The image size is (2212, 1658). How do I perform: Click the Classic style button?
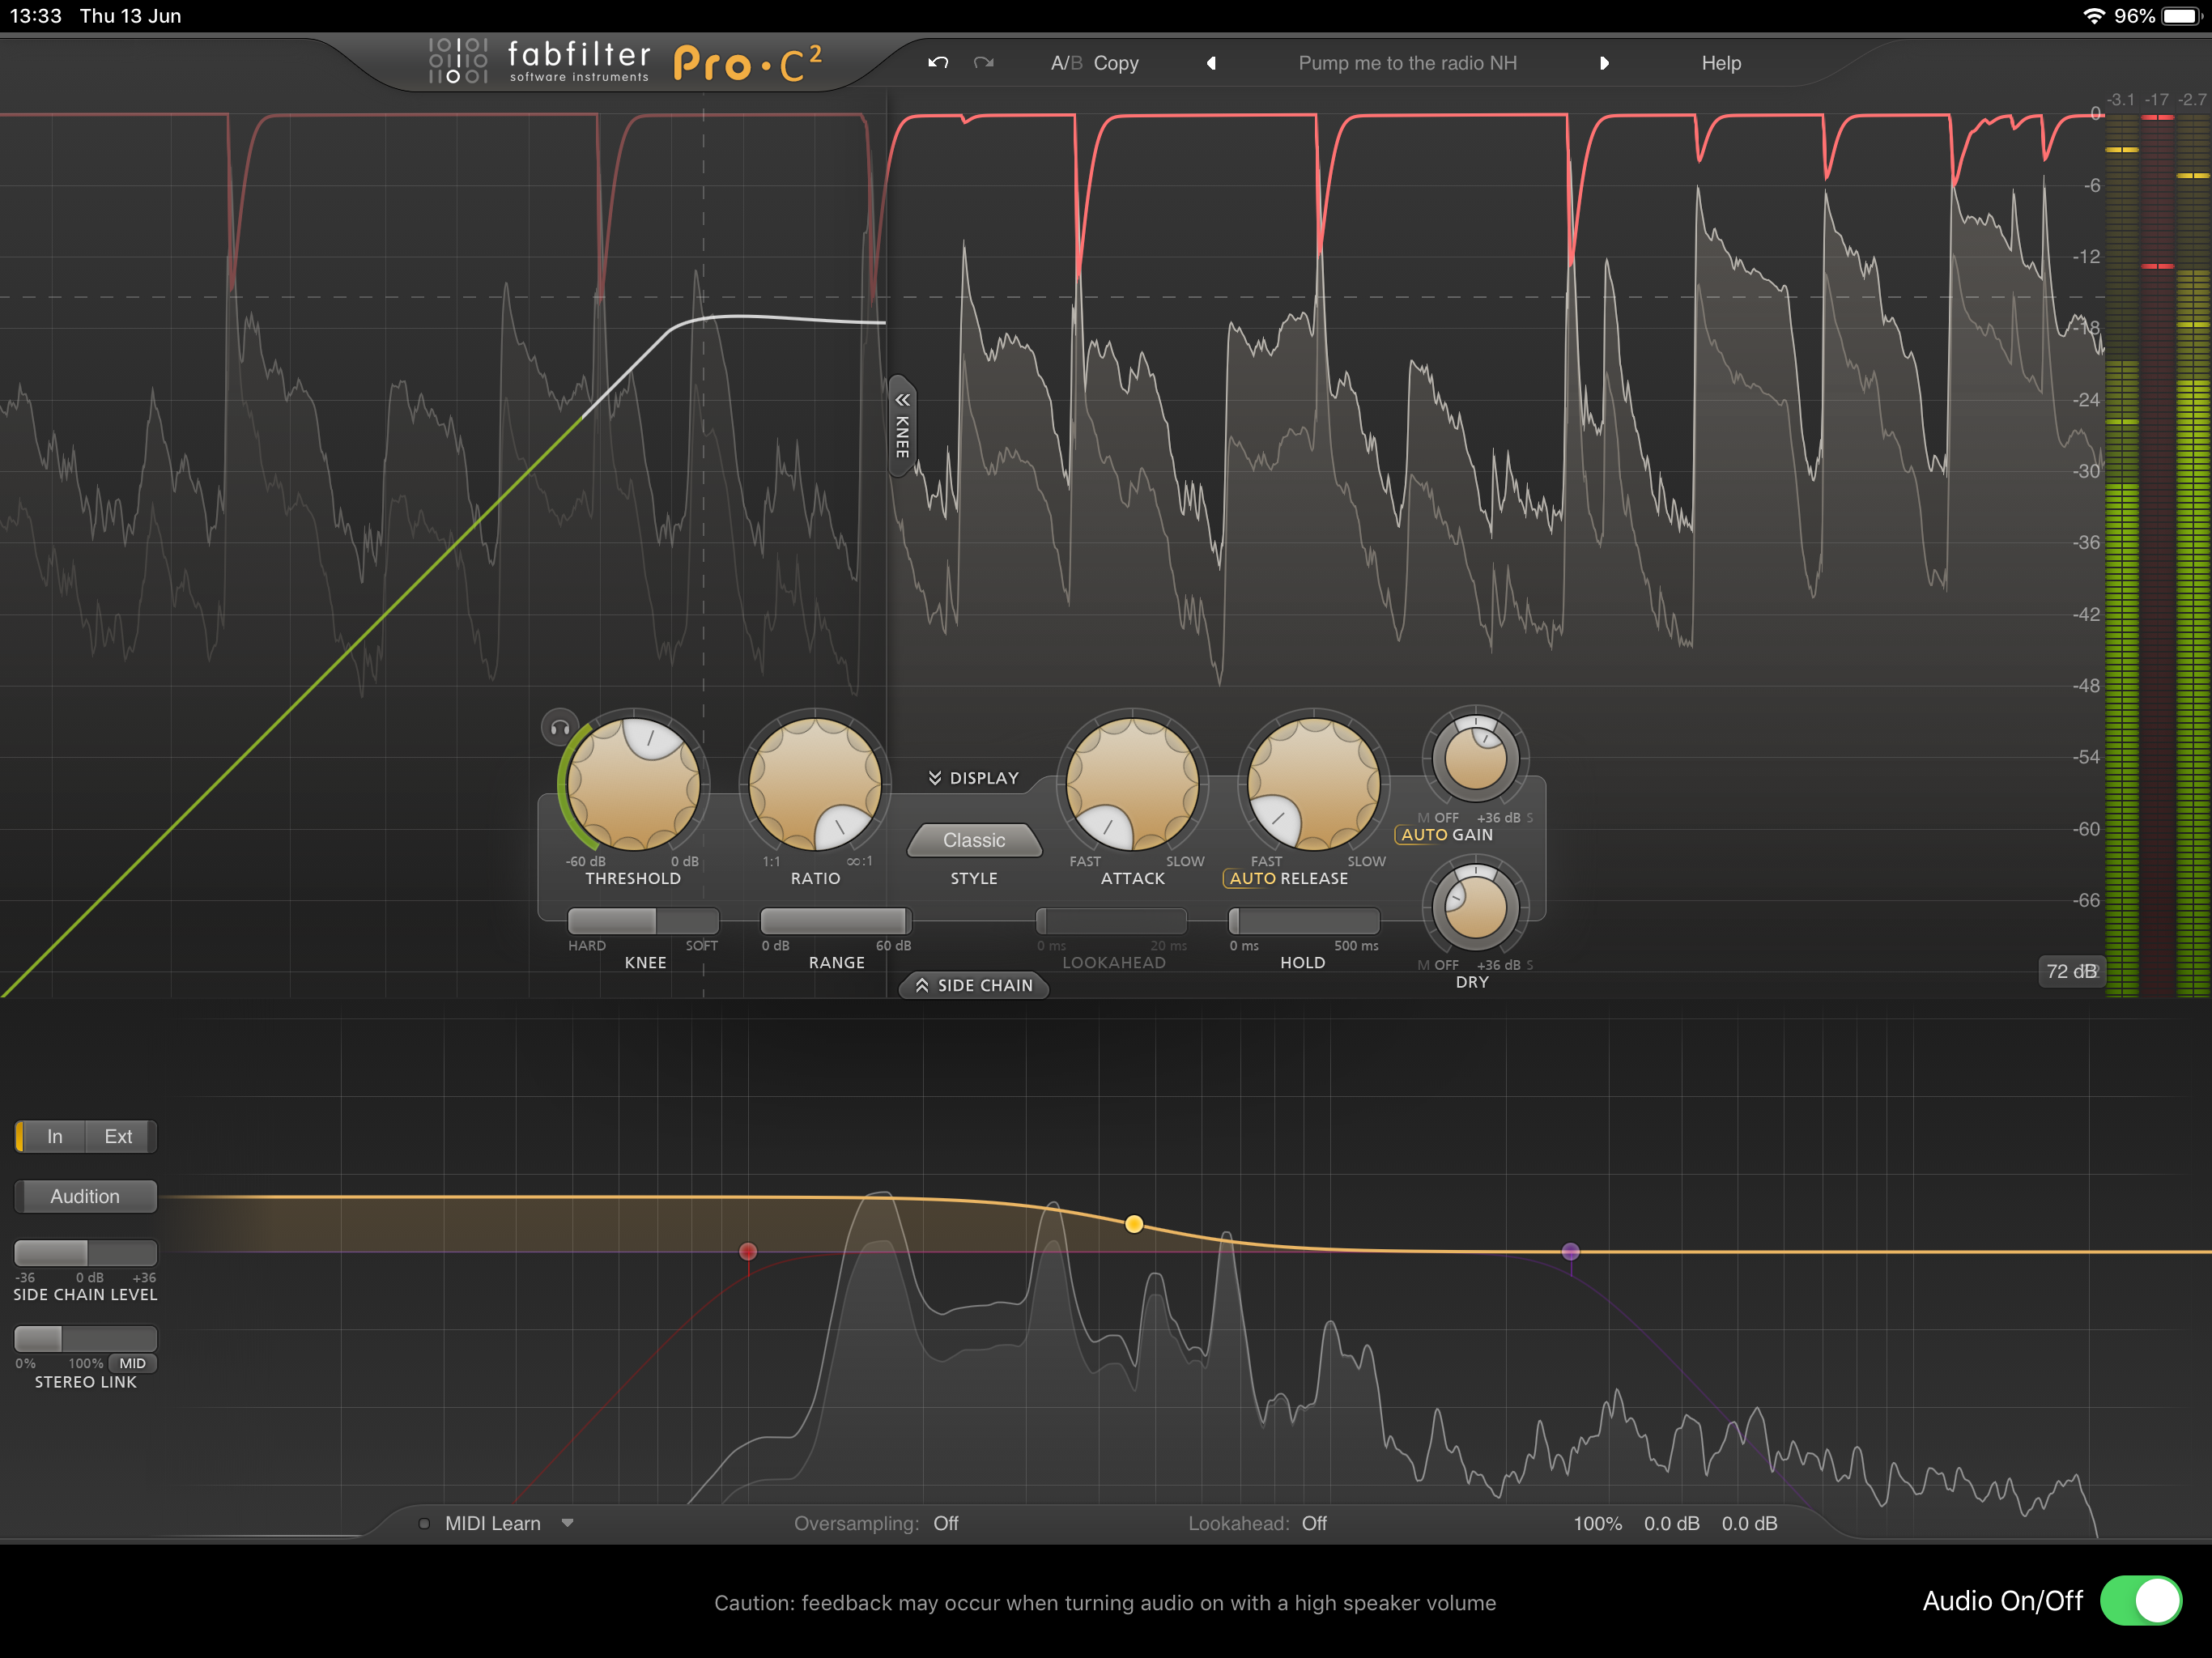[x=973, y=840]
